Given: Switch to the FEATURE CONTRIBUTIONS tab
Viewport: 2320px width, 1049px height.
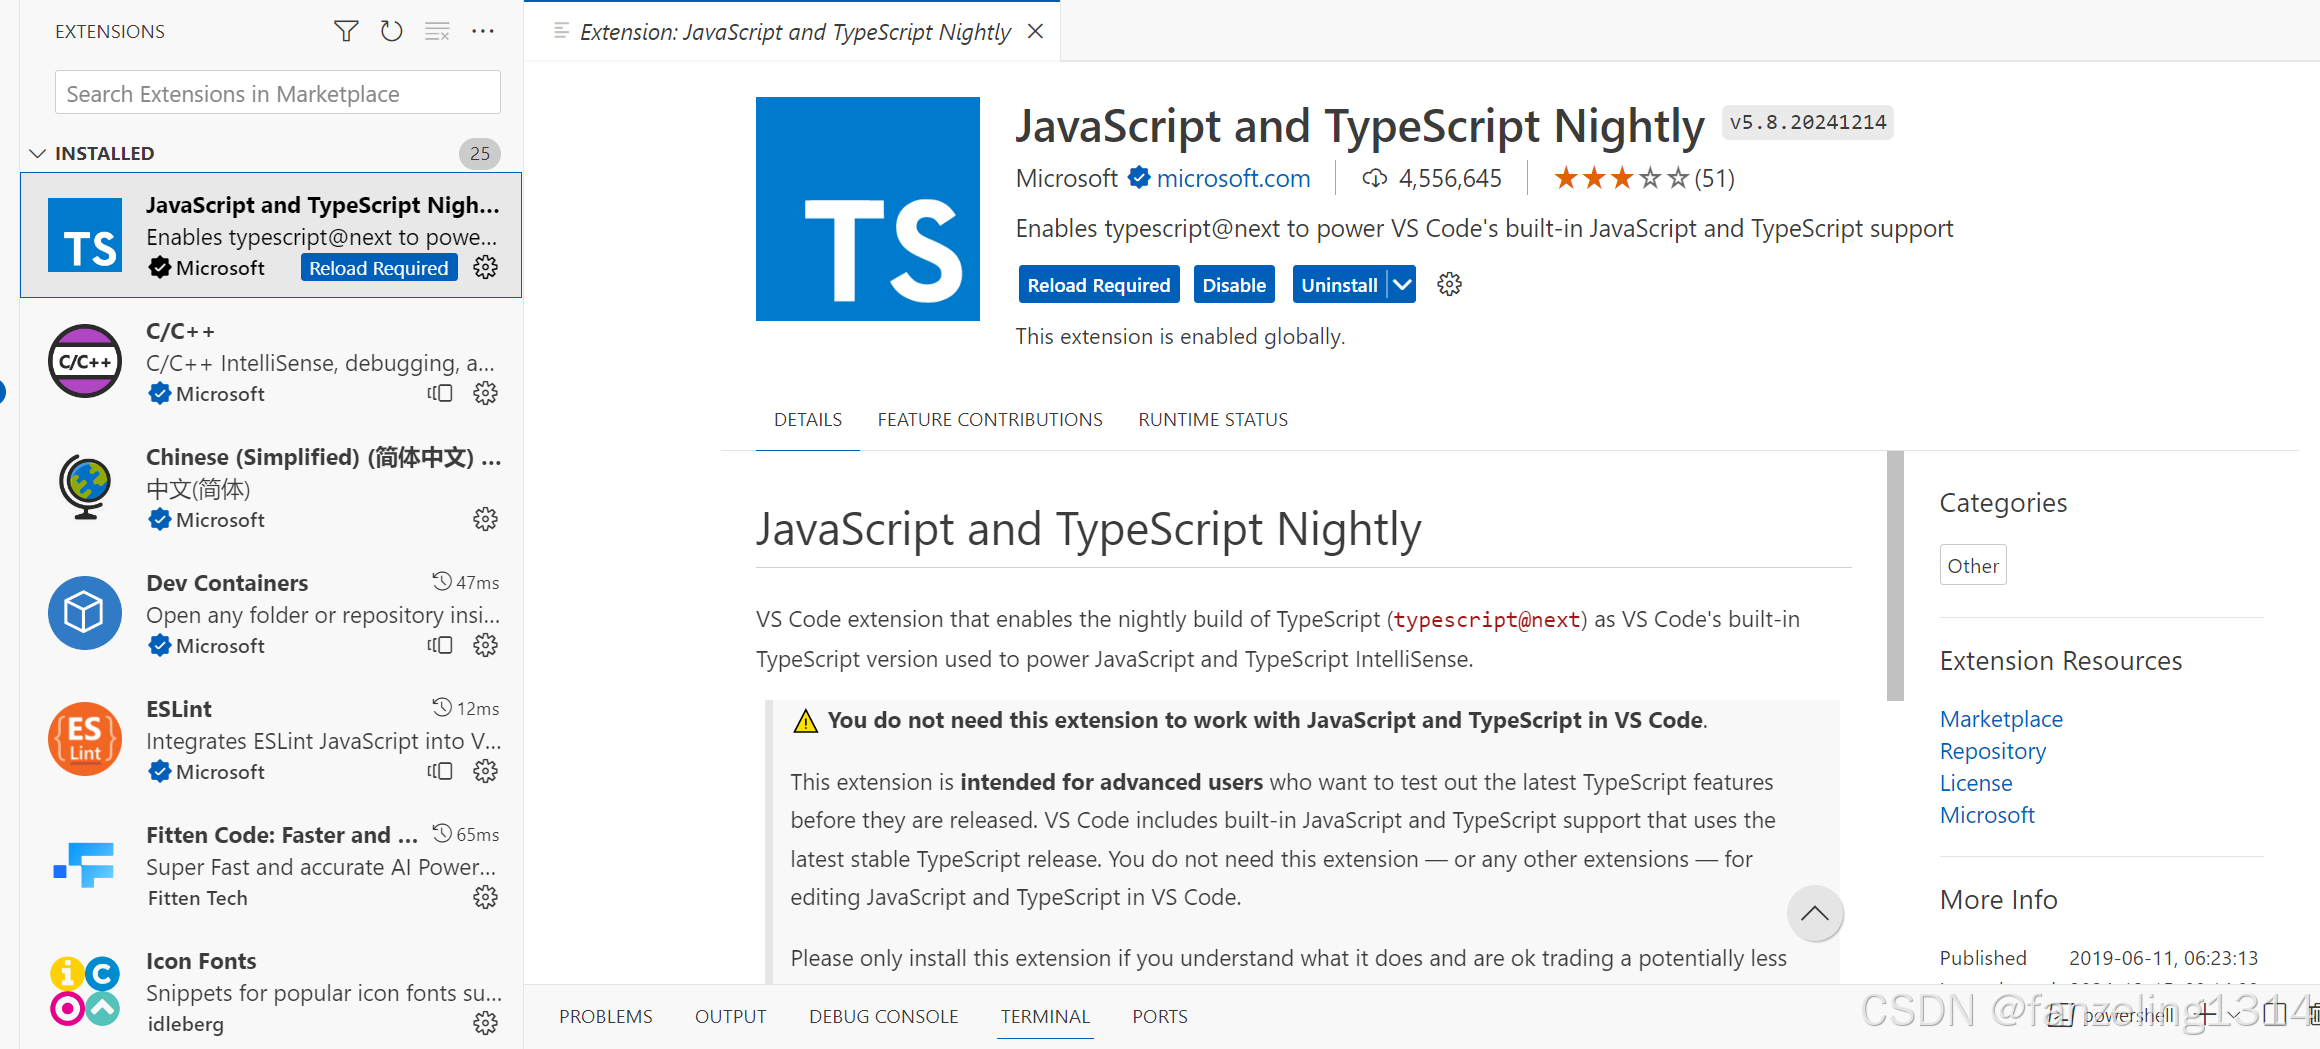Looking at the screenshot, I should pos(990,420).
